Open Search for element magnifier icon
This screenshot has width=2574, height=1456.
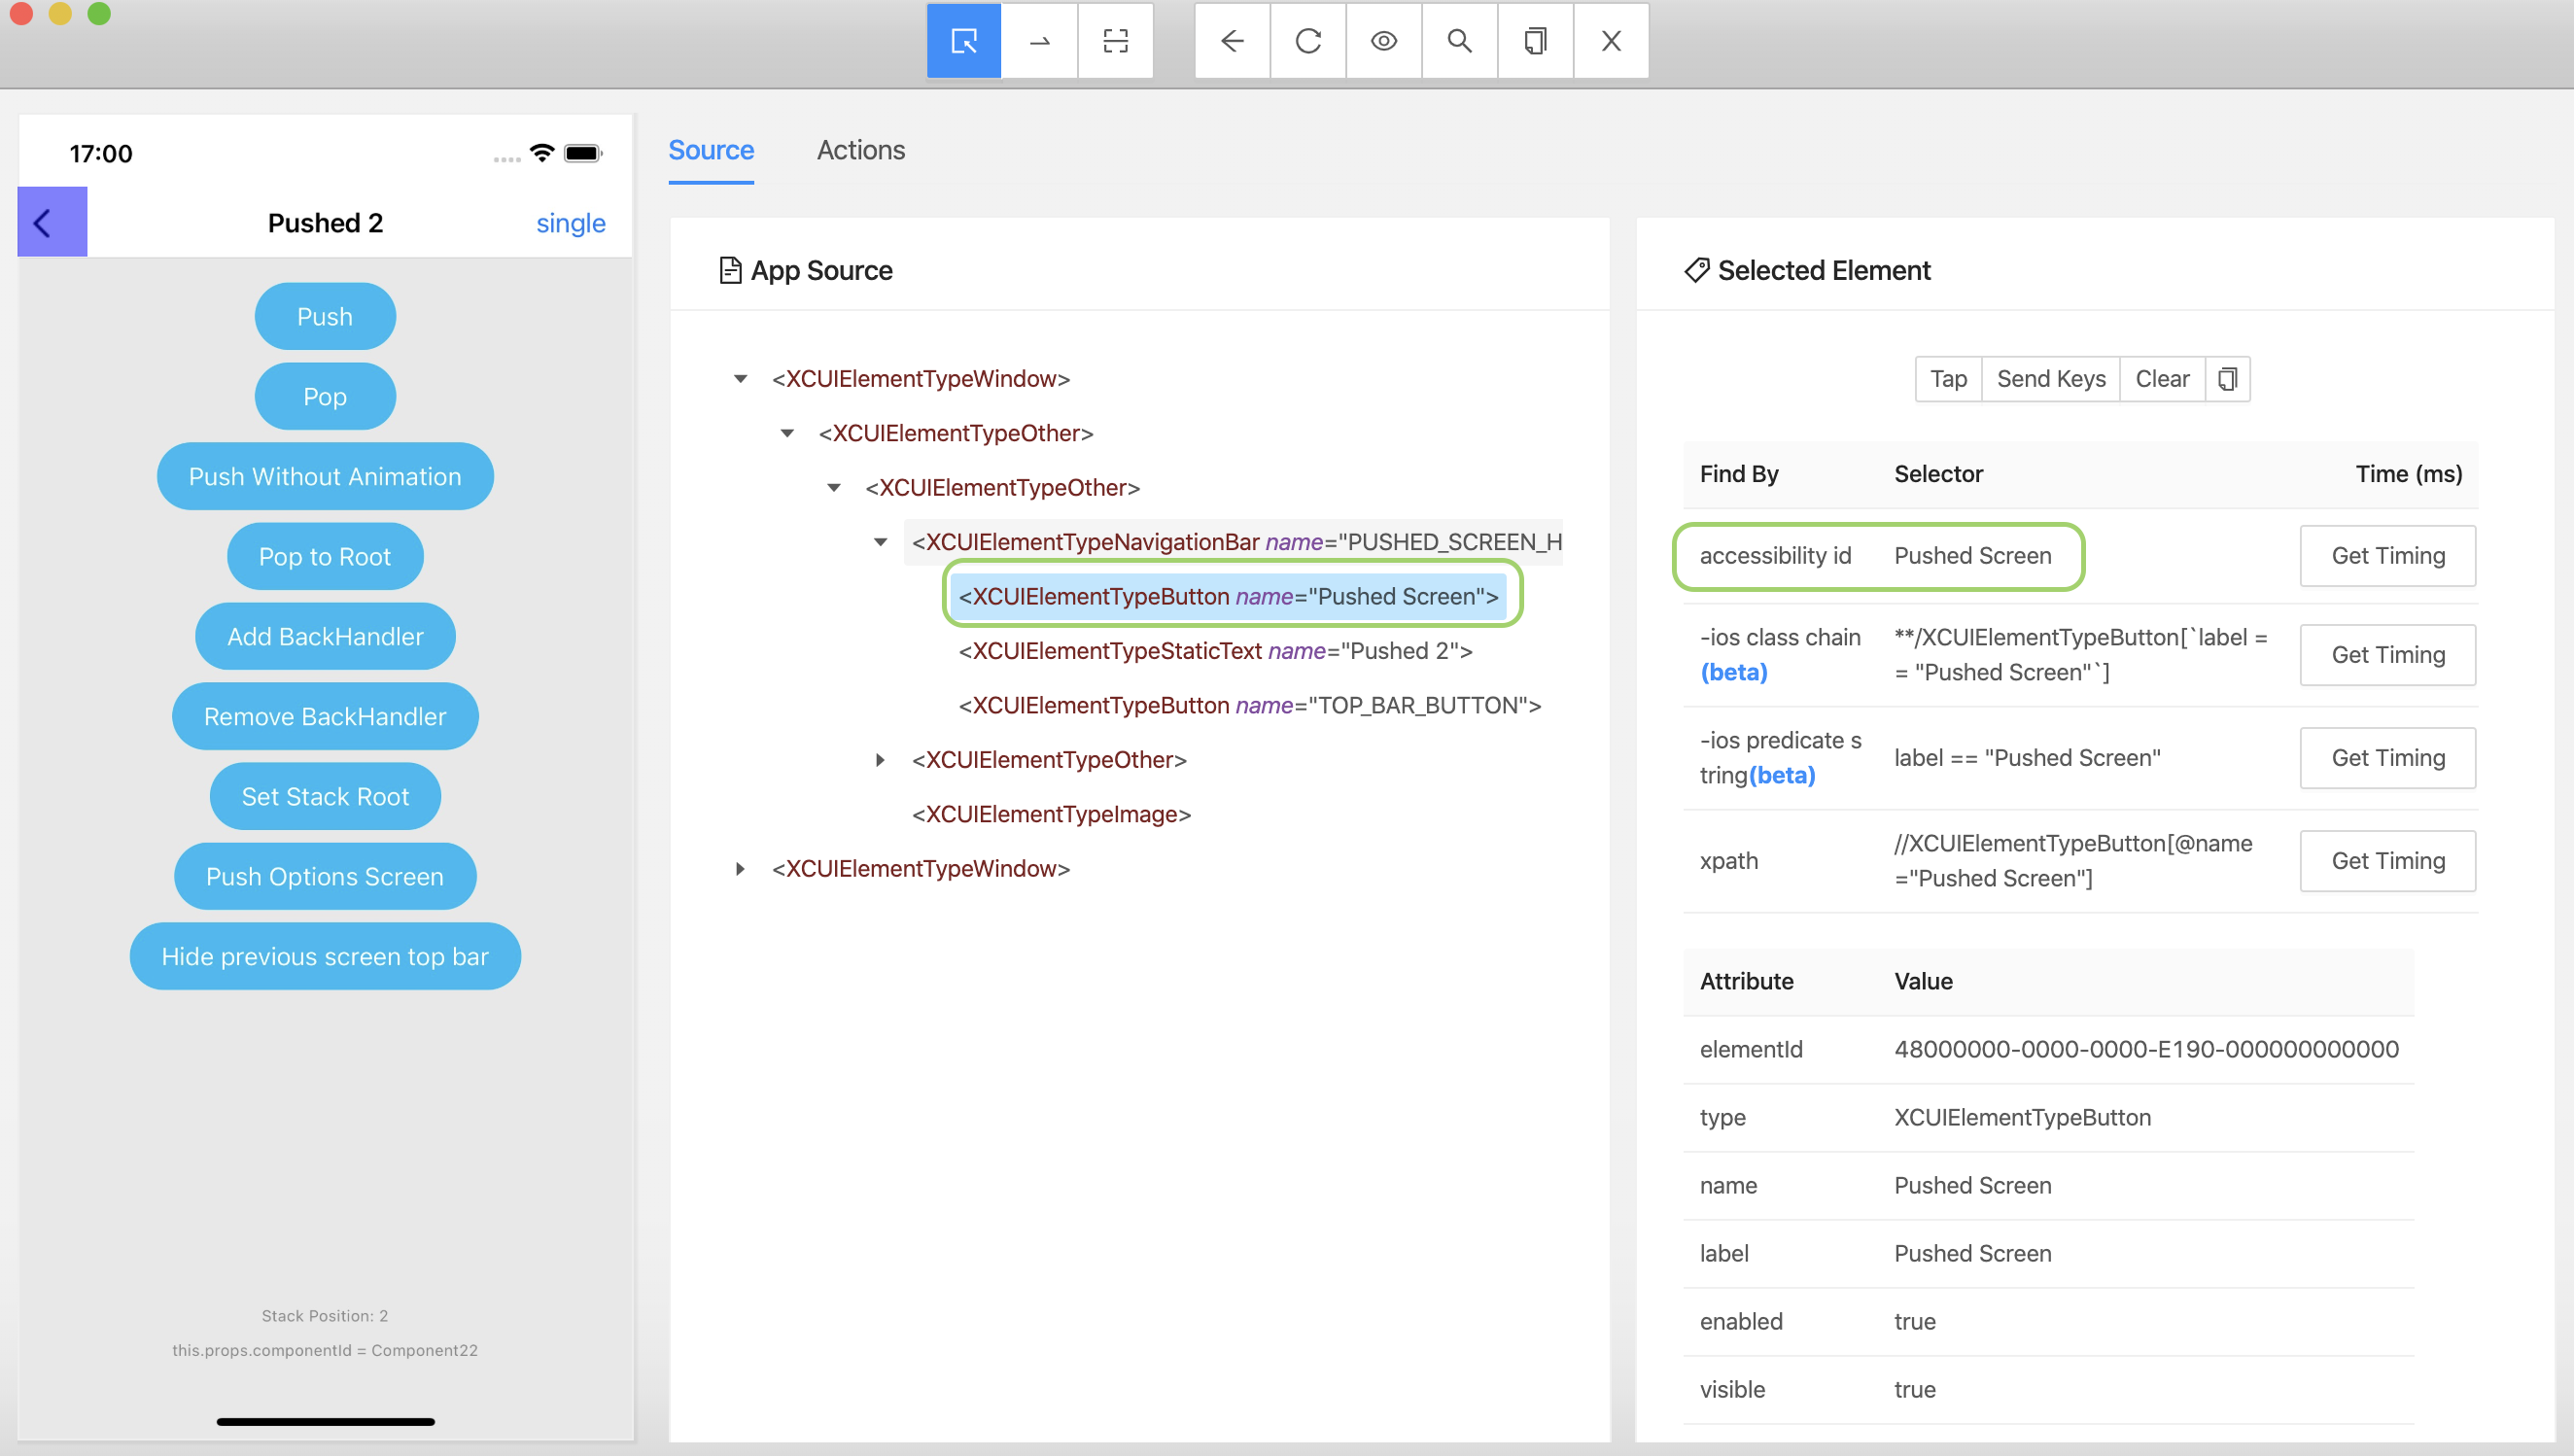click(x=1460, y=41)
